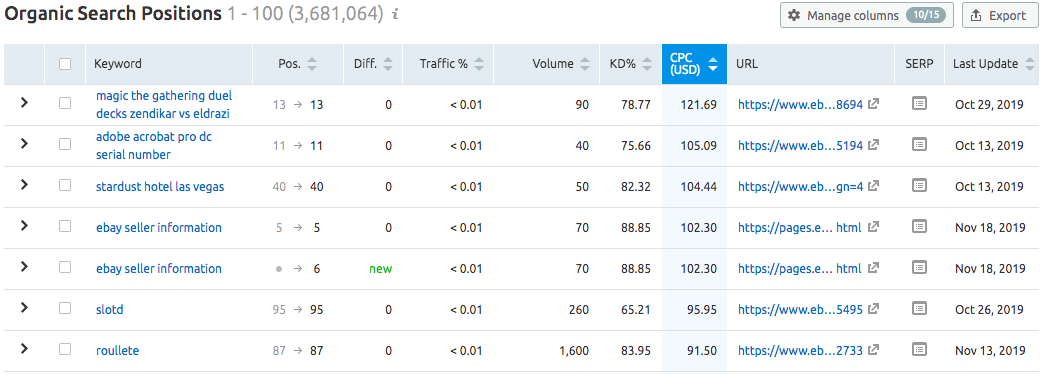Click the CPC (USD) sorted column header
1041x375 pixels.
694,64
